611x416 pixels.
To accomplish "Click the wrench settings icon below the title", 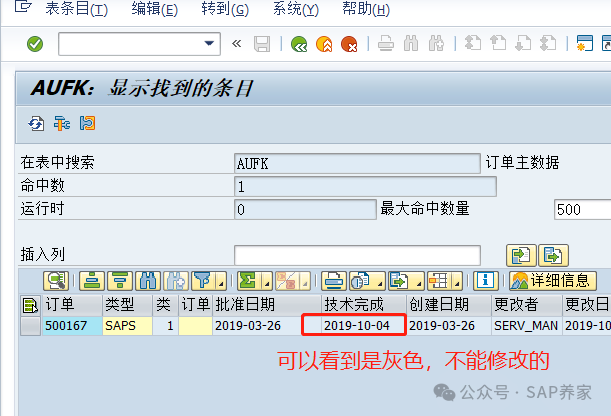I will pyautogui.click(x=62, y=124).
